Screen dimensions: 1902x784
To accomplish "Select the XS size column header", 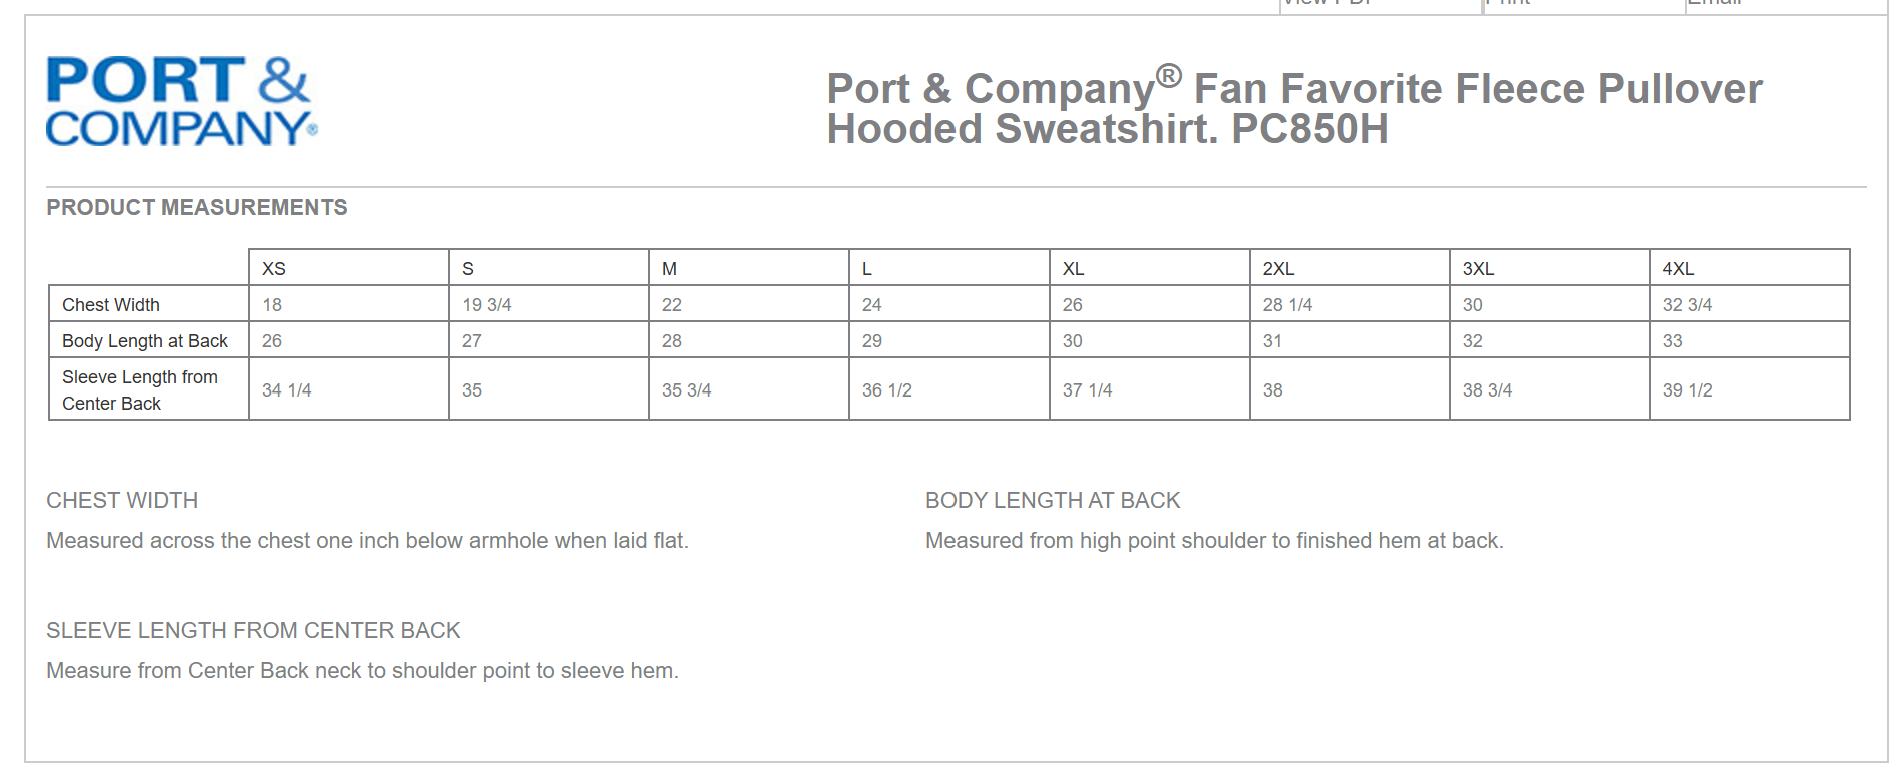I will (348, 268).
